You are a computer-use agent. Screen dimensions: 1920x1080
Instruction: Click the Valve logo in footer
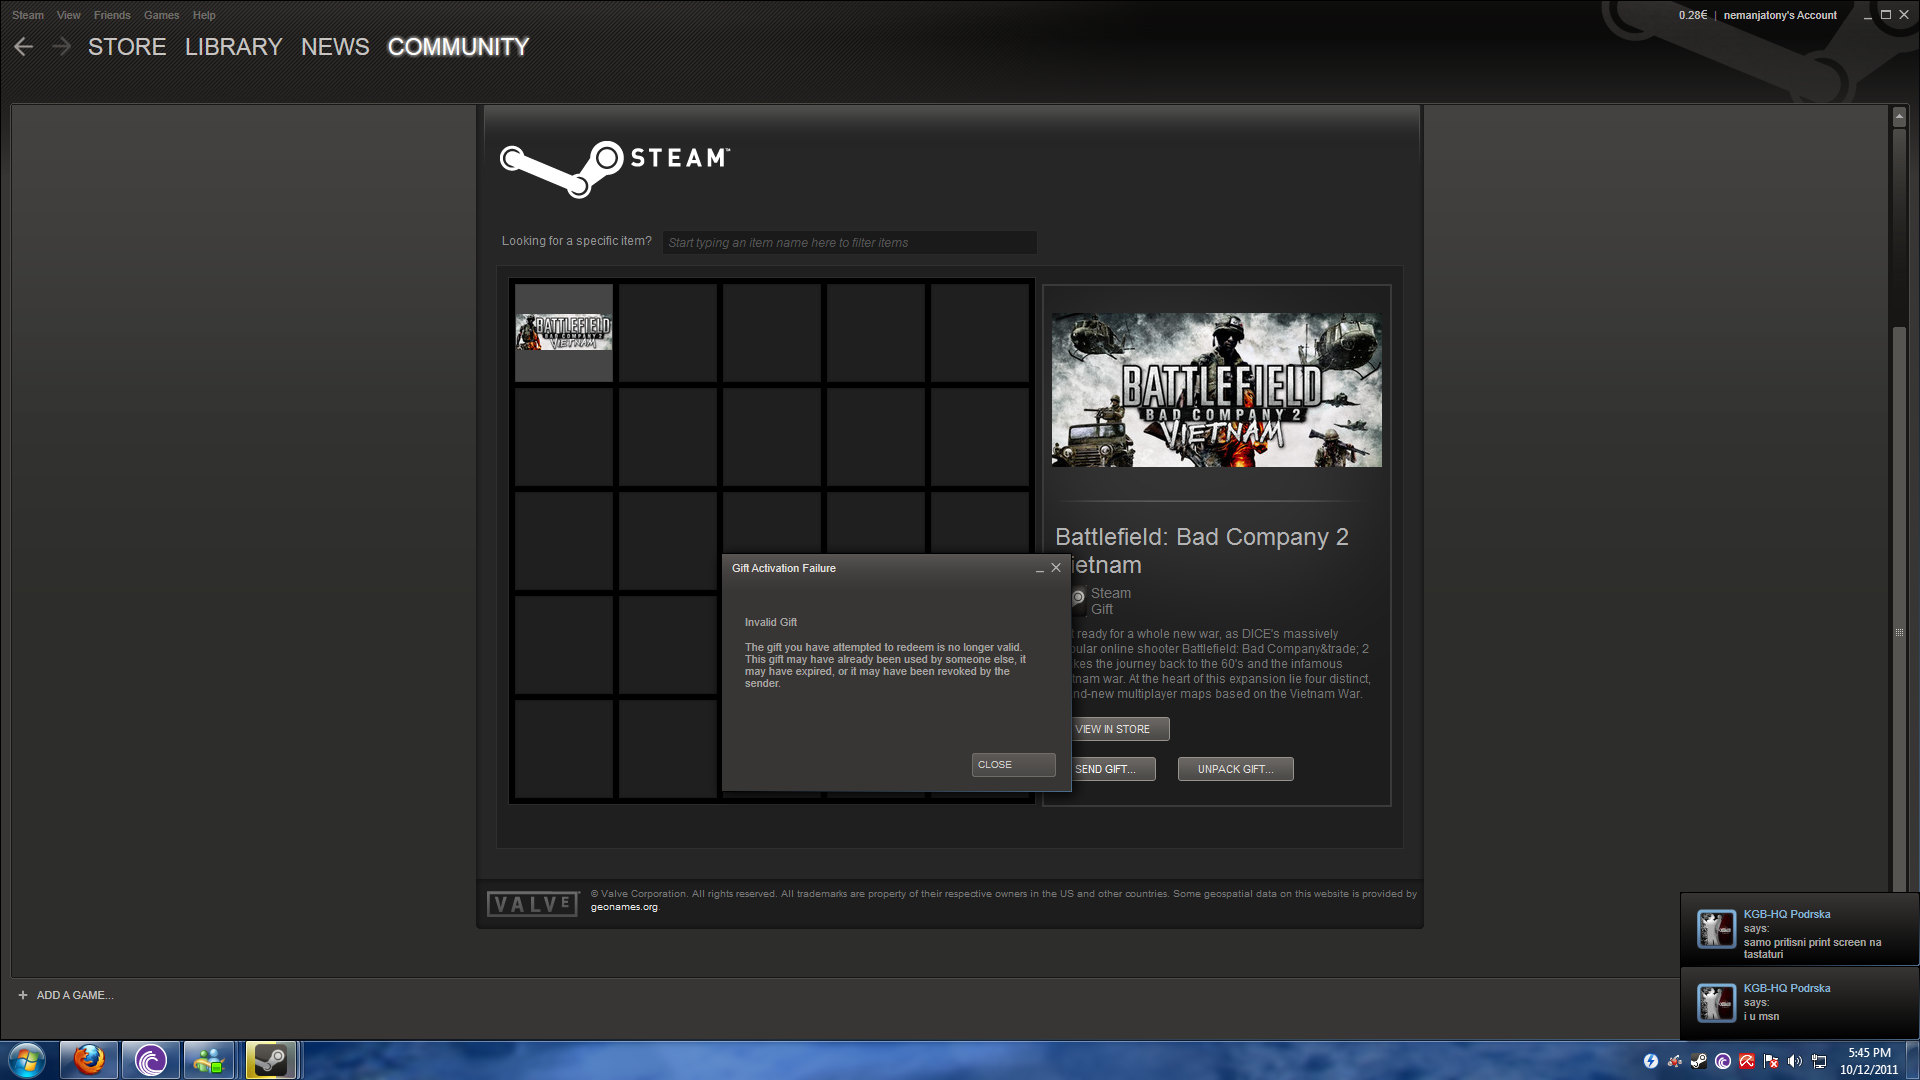[533, 904]
